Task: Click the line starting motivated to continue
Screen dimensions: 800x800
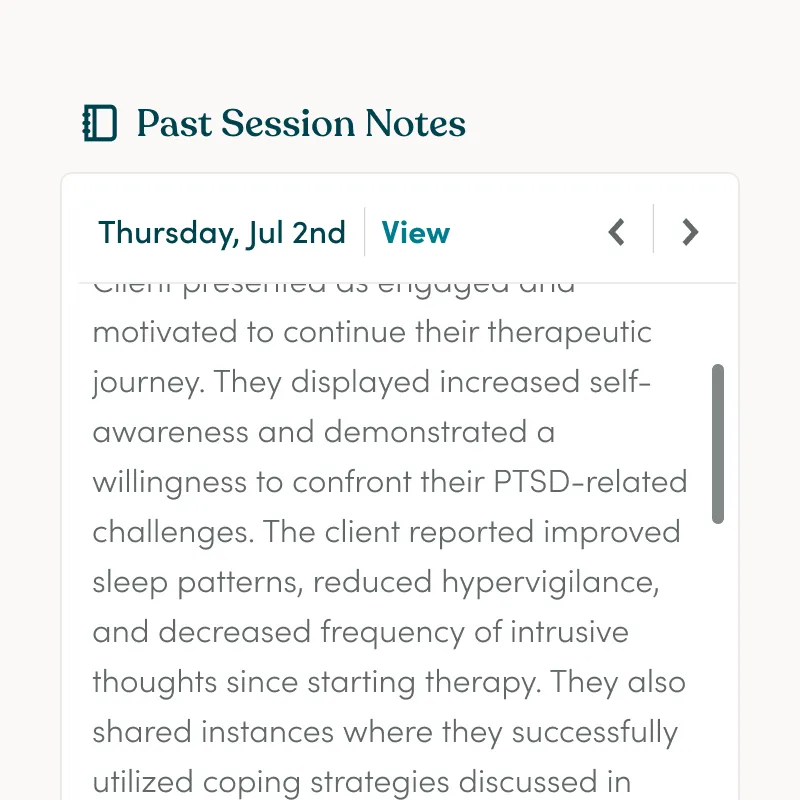Action: coord(372,332)
